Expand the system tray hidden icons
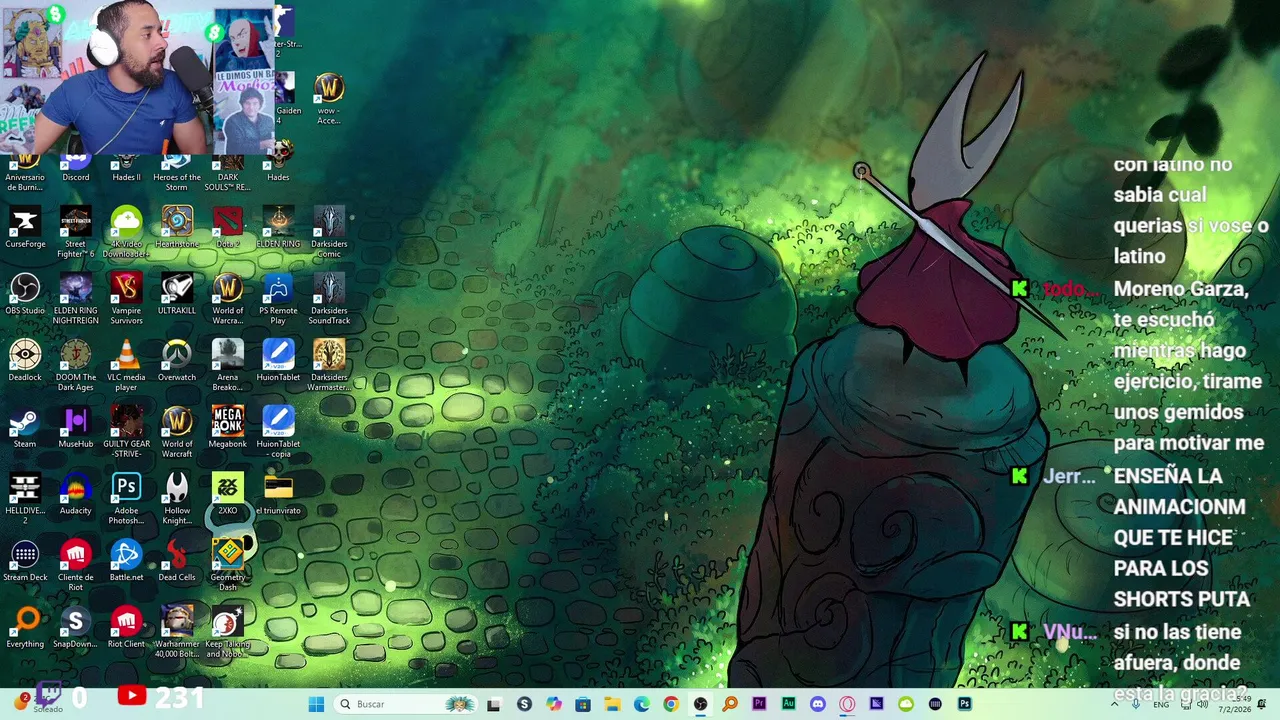Viewport: 1280px width, 720px height. [1115, 704]
